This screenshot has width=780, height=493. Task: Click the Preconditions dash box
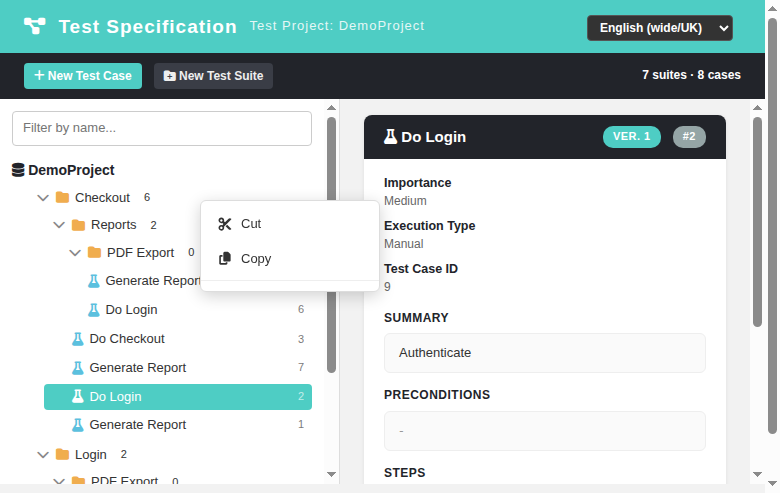(545, 431)
